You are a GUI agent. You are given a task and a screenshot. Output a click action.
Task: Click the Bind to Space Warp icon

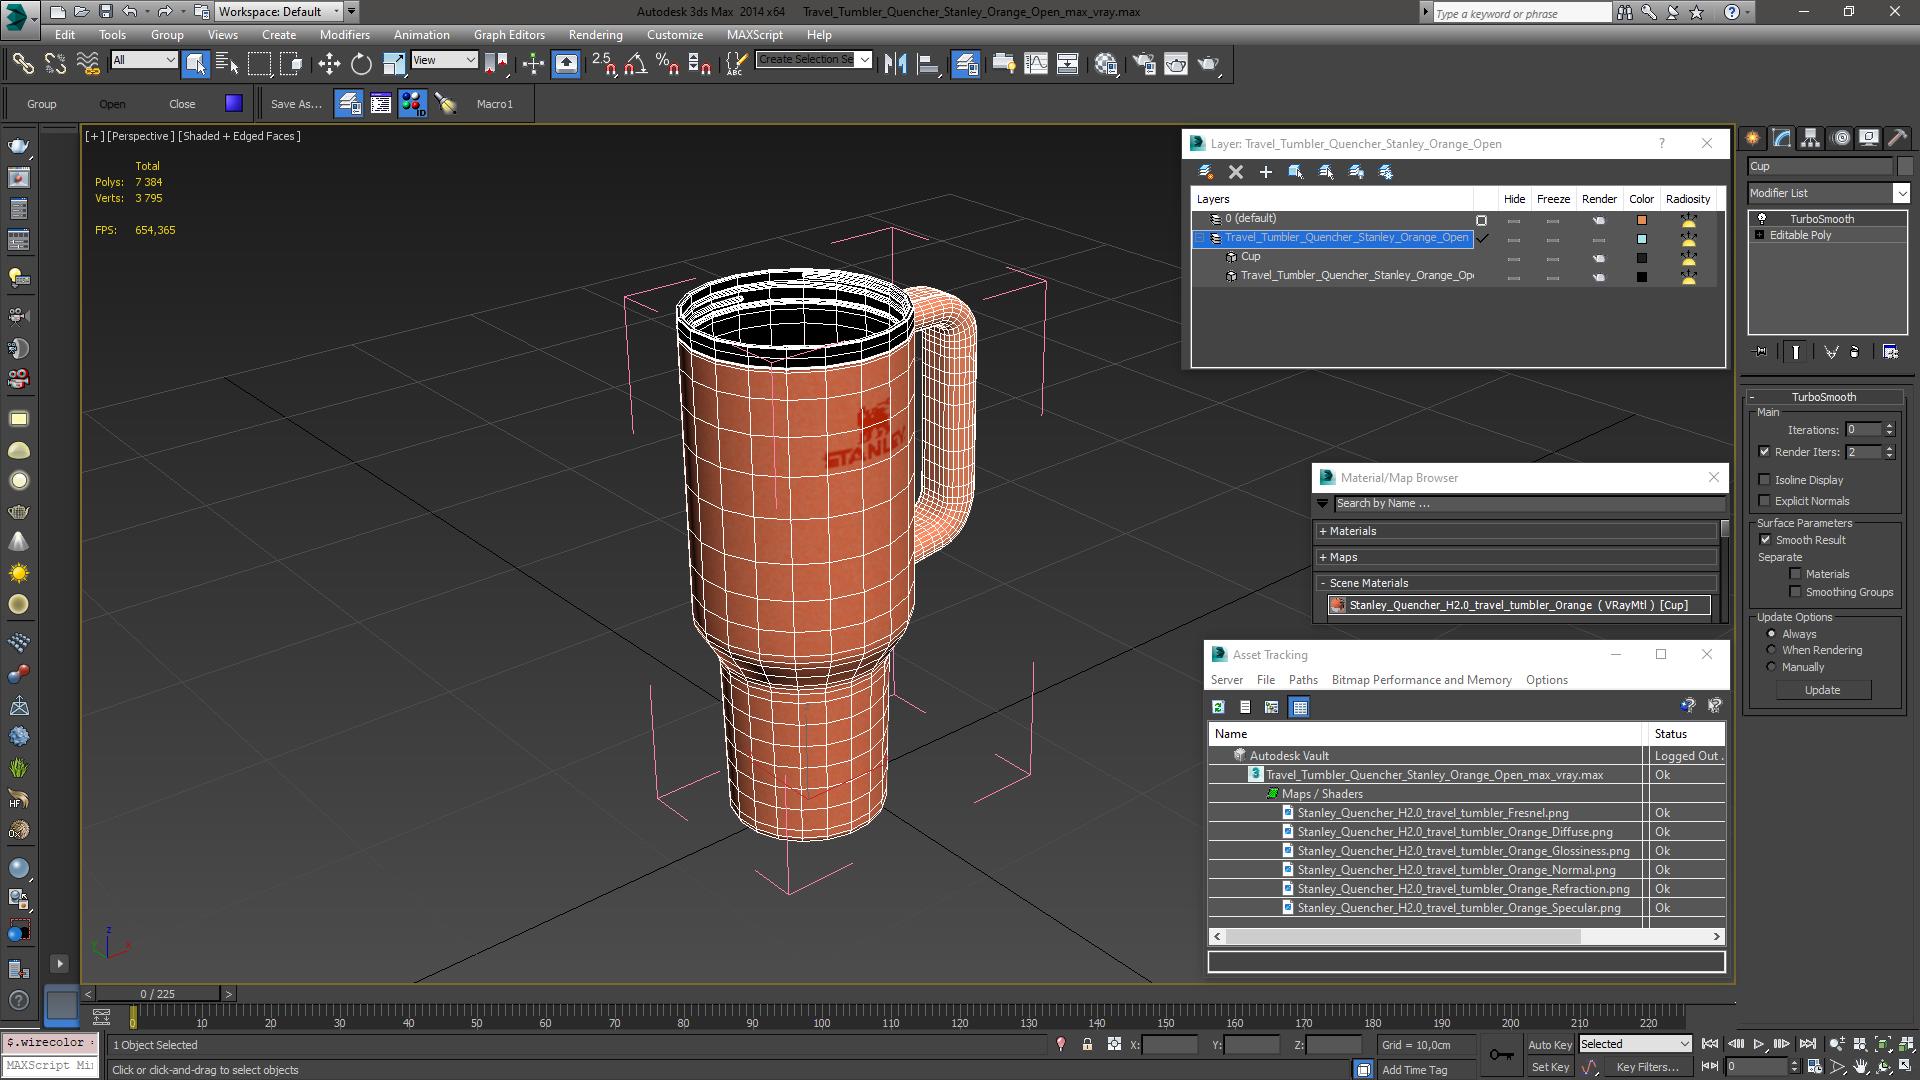[88, 64]
